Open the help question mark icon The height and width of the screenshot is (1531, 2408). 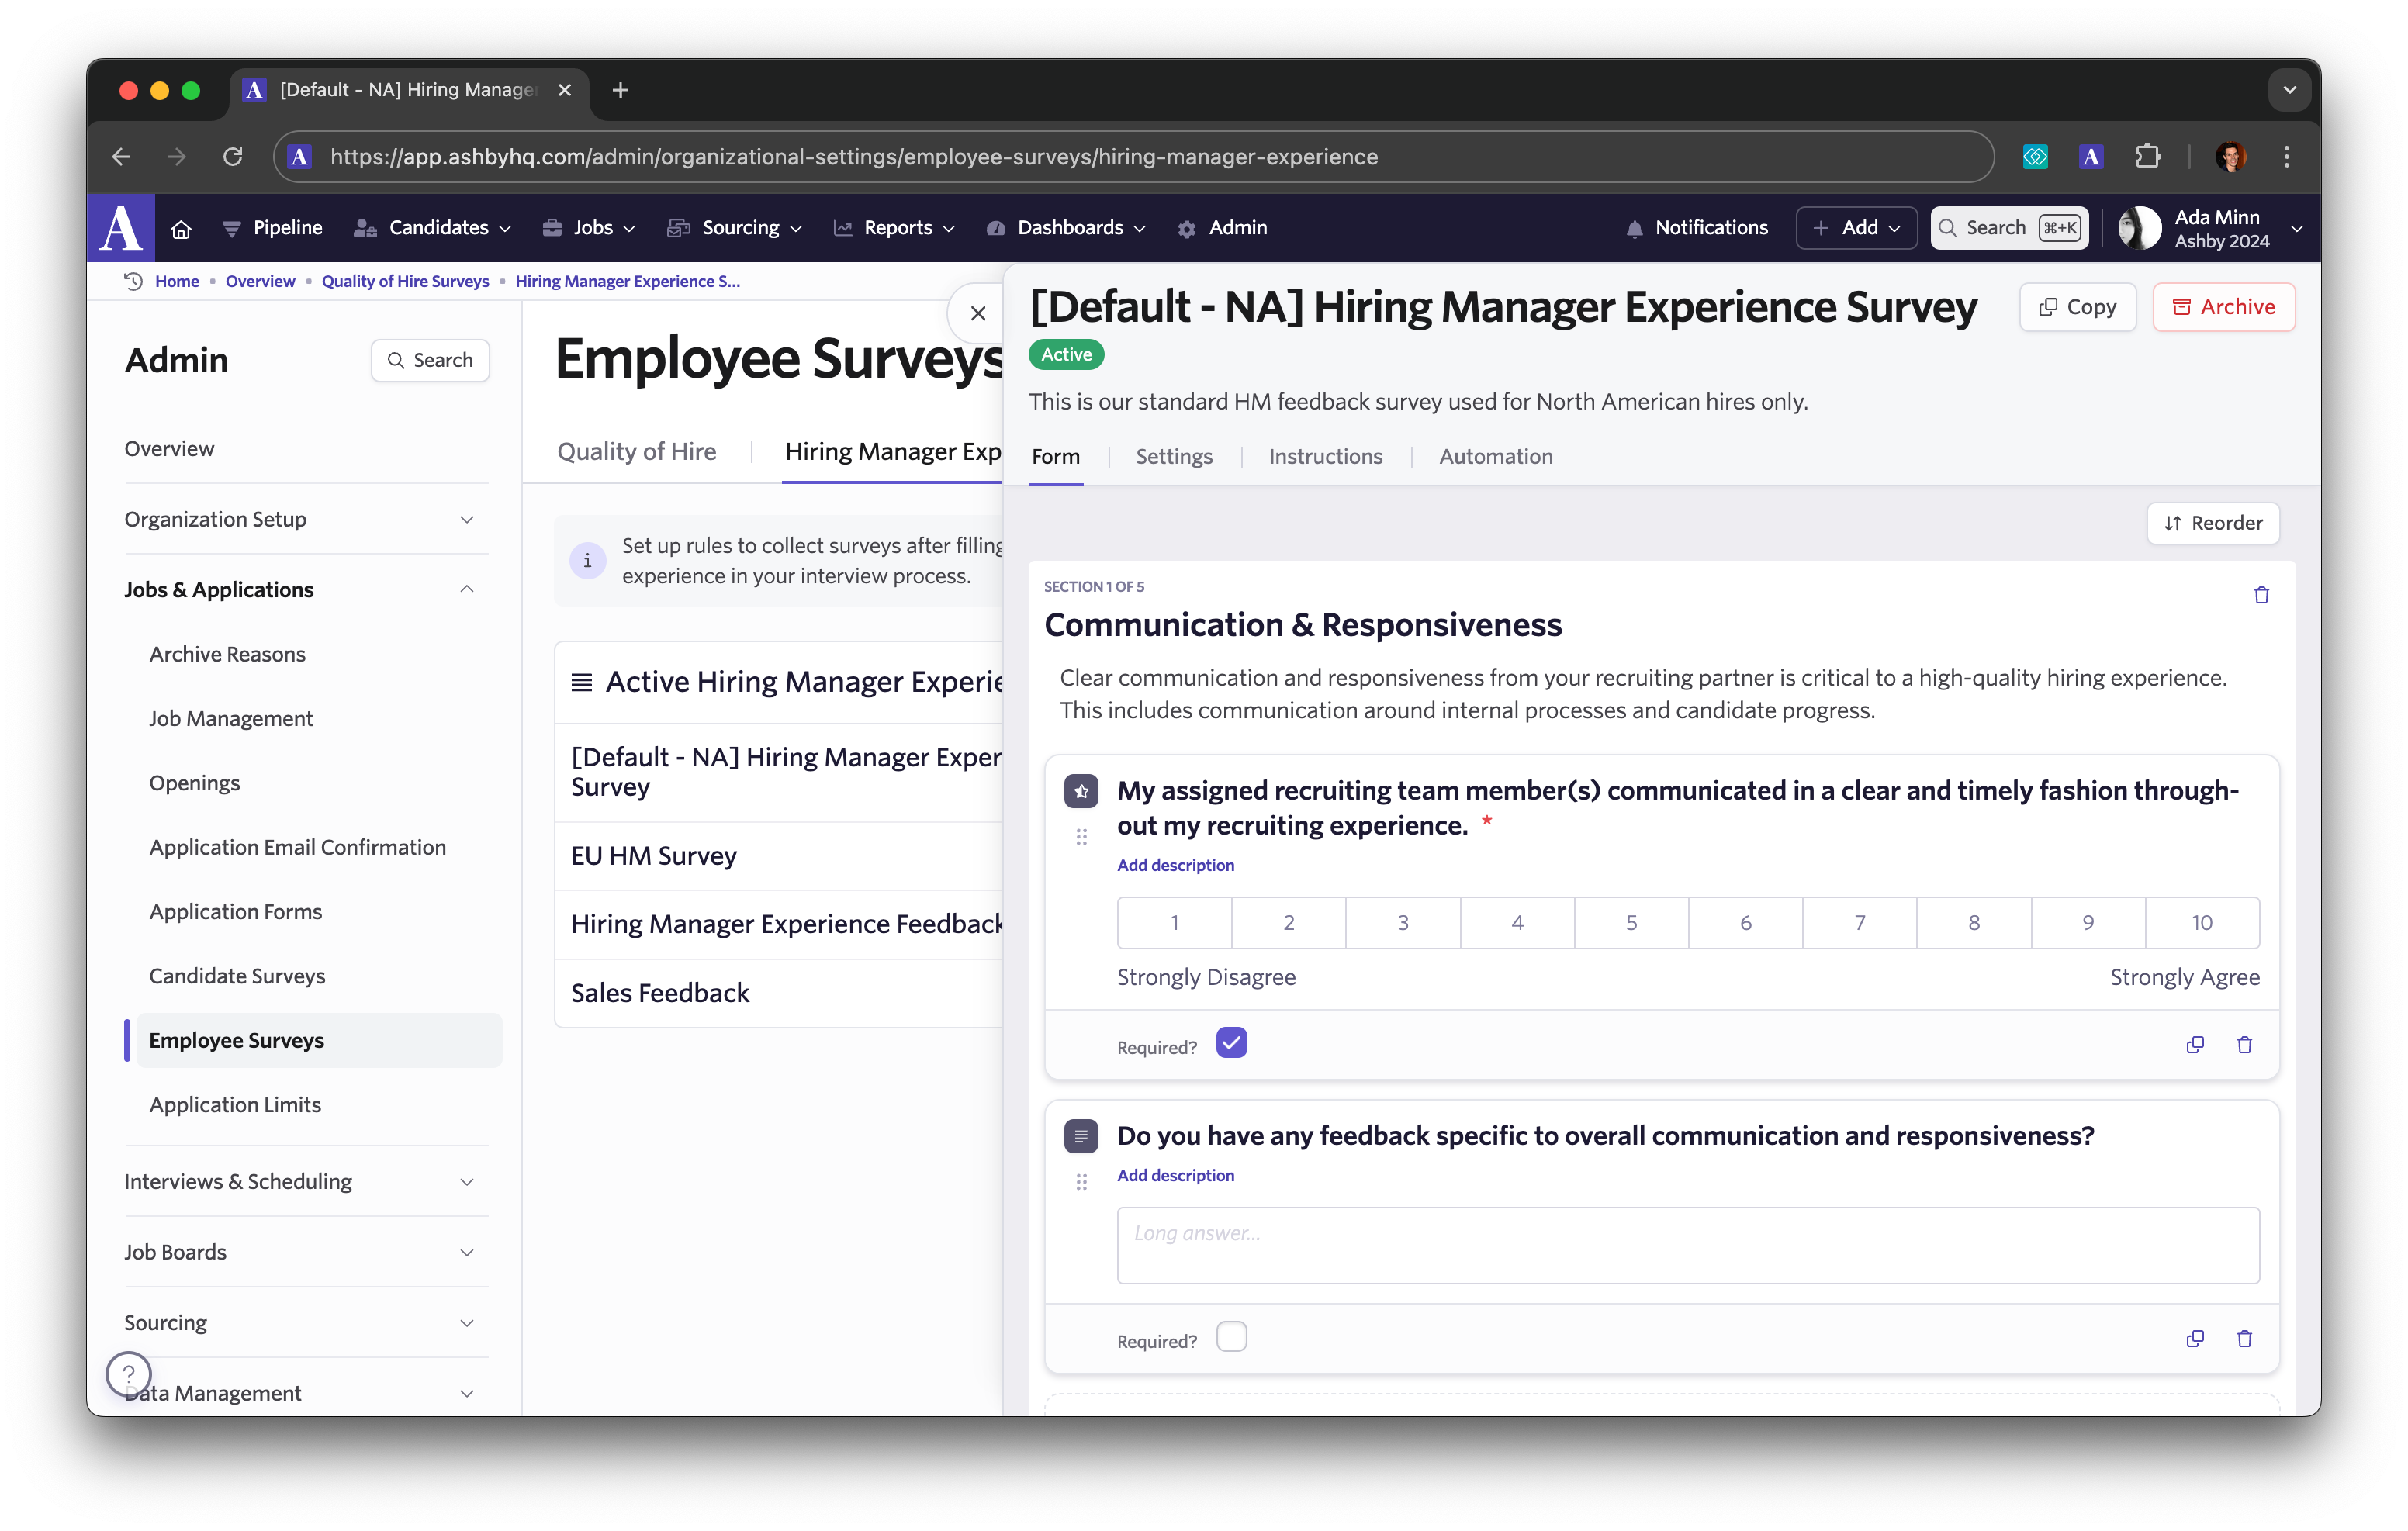click(x=129, y=1373)
